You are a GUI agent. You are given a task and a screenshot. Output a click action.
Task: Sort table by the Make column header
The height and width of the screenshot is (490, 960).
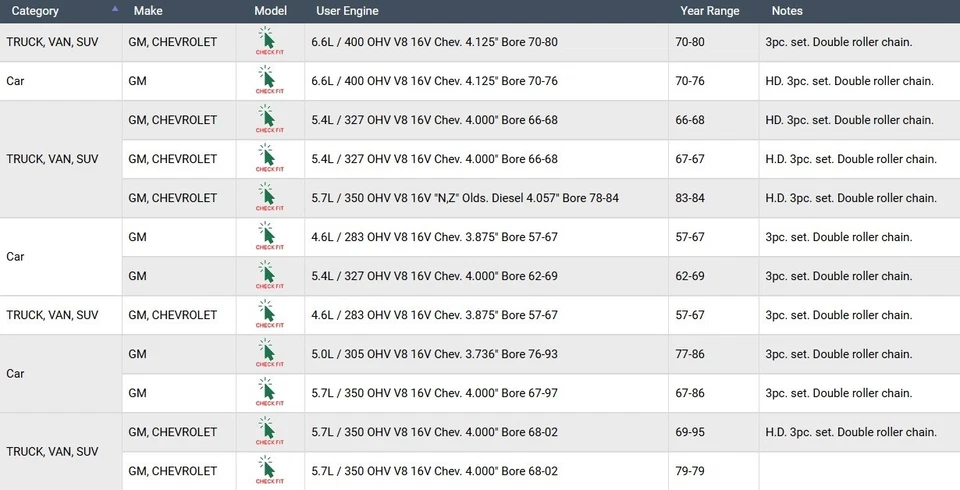(147, 11)
